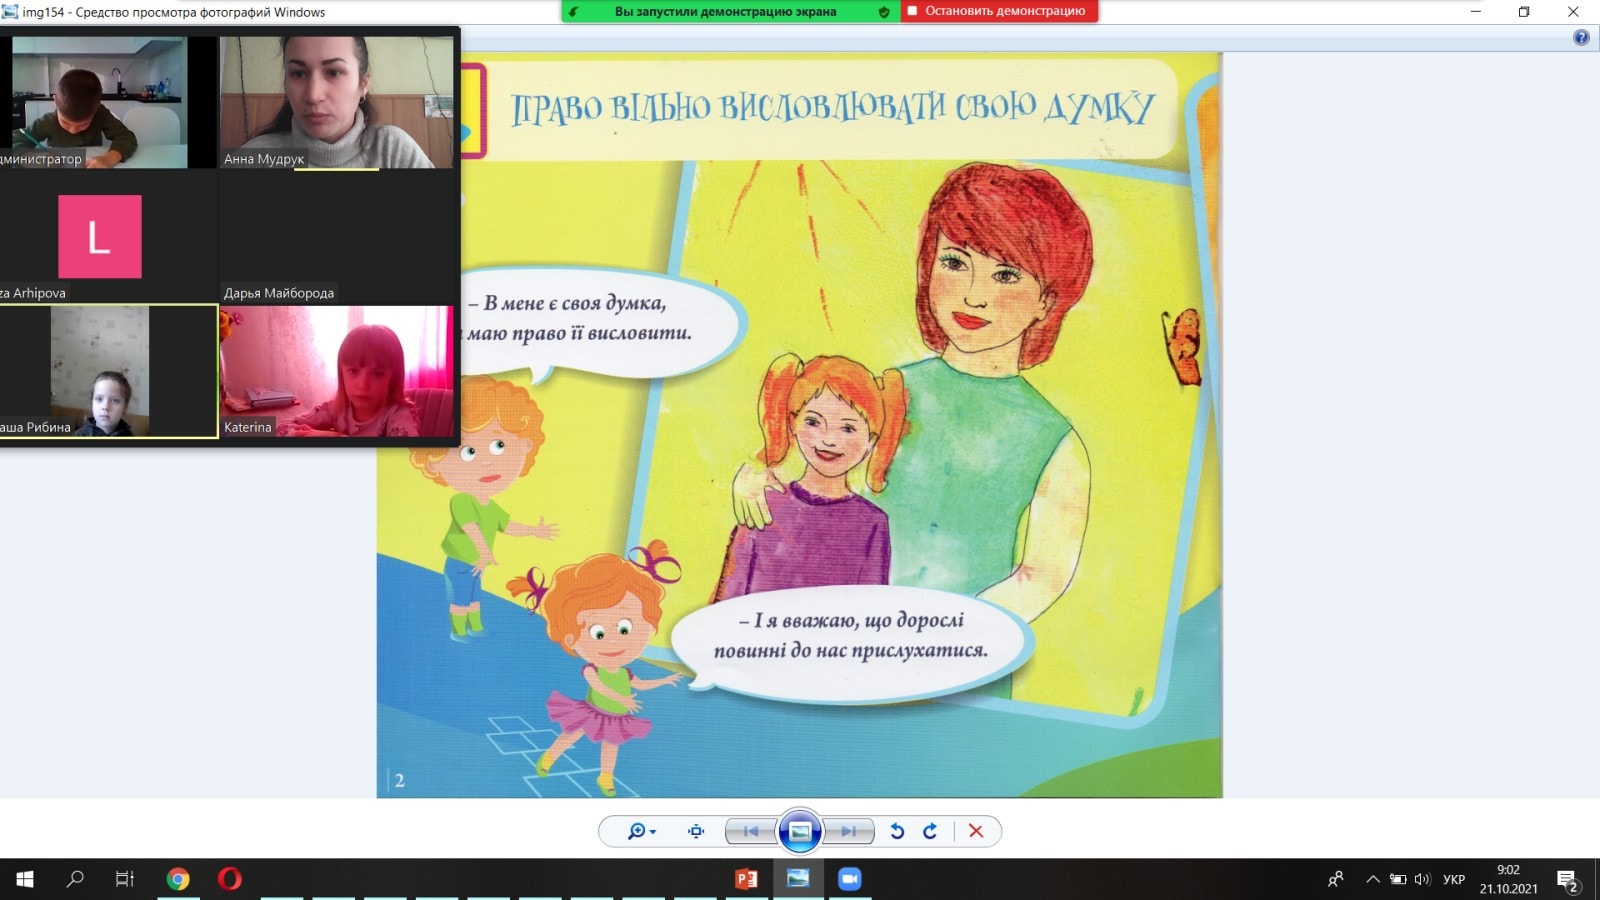The width and height of the screenshot is (1600, 900).
Task: Launch Opera browser from the taskbar
Action: (x=230, y=879)
